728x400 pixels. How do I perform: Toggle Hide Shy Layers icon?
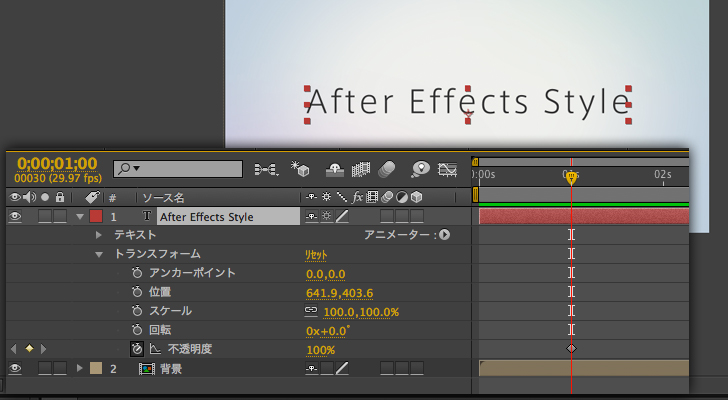(x=334, y=170)
